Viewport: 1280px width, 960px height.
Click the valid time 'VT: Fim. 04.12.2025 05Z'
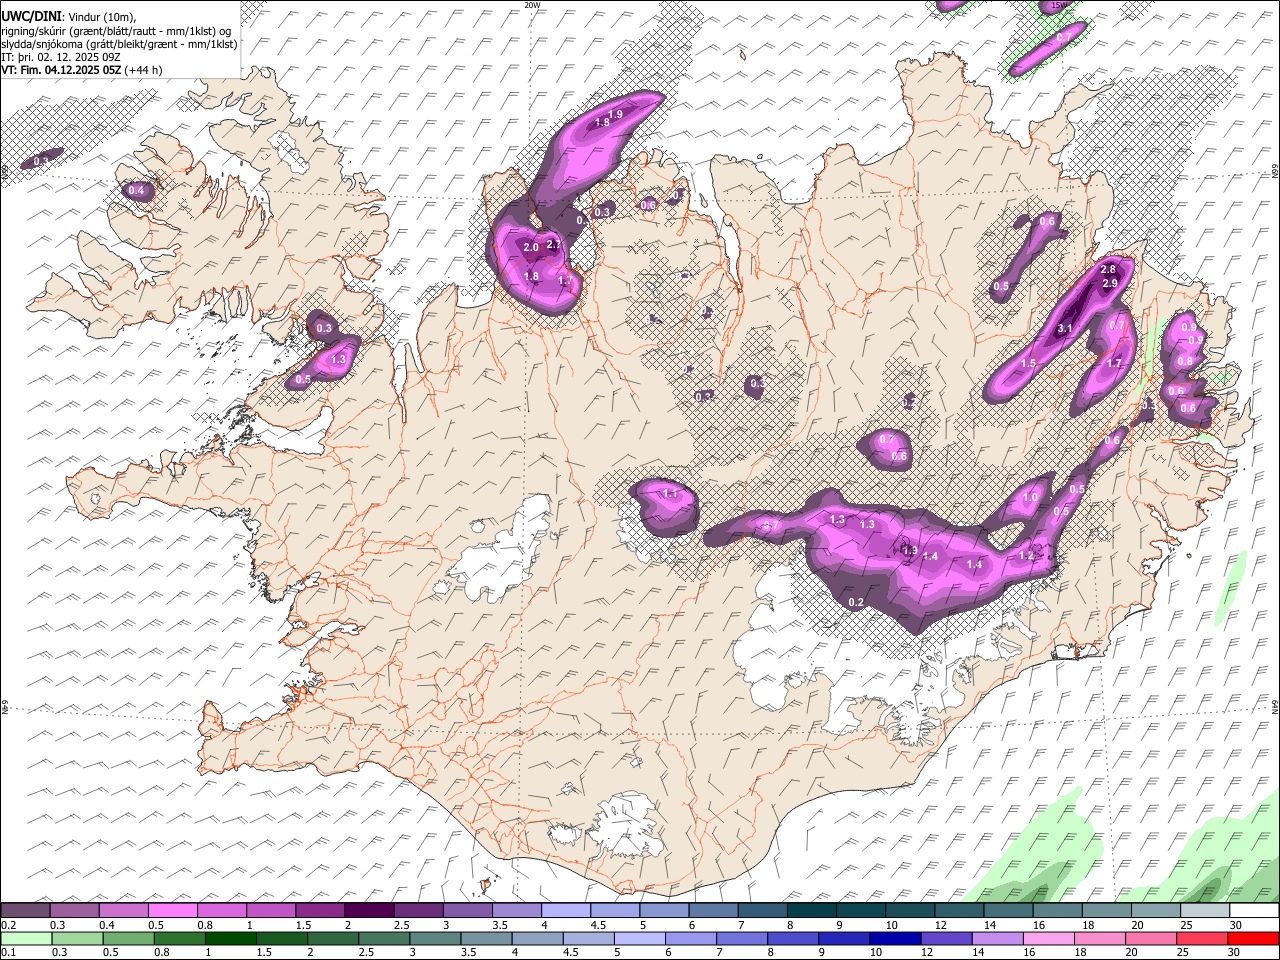coord(61,70)
